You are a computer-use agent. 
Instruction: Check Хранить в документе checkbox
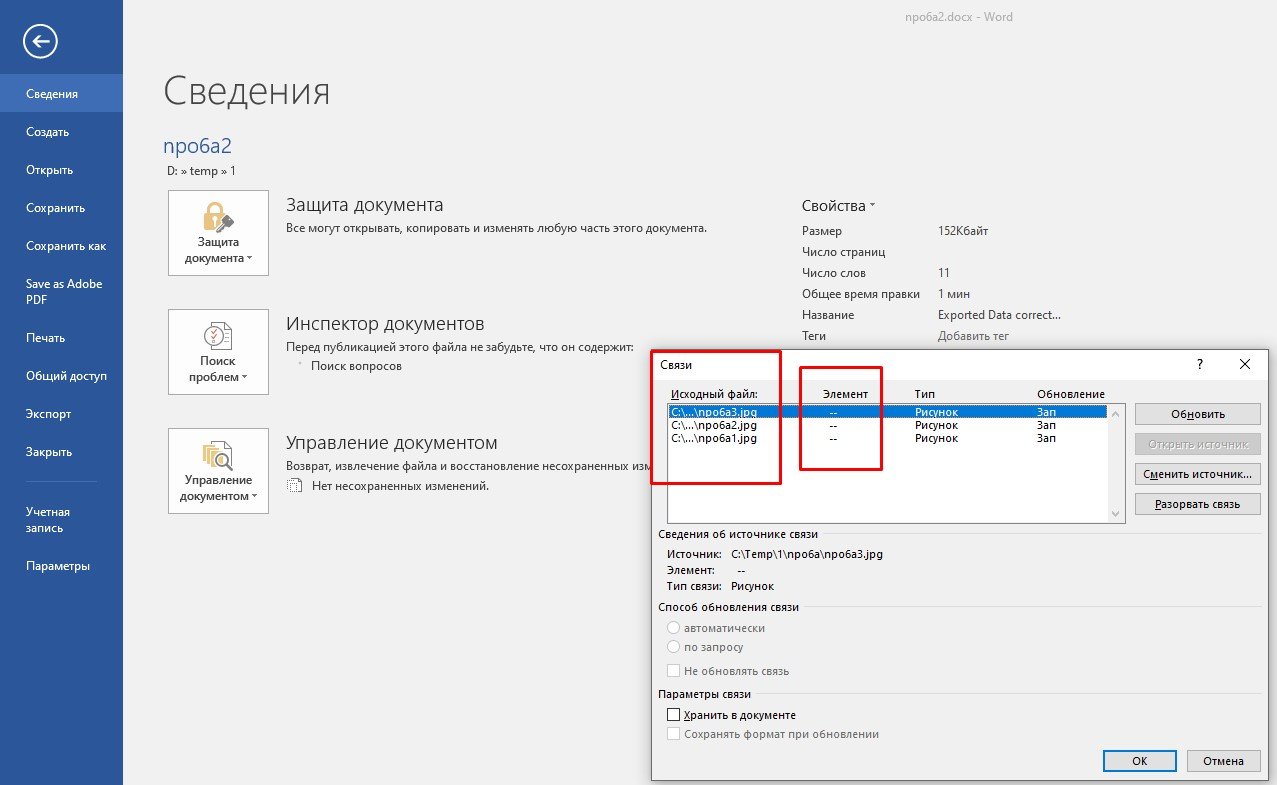point(674,715)
